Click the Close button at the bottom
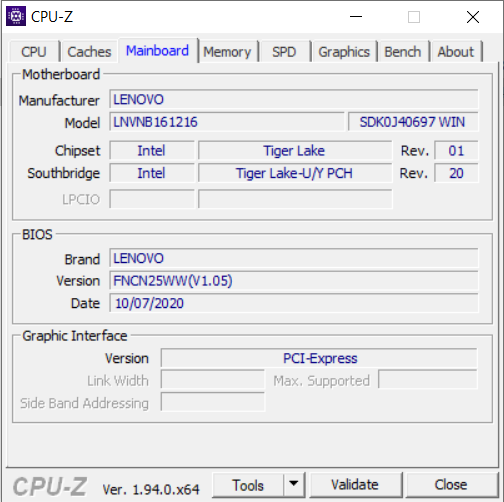Viewport: 504px width, 502px height. click(x=451, y=484)
